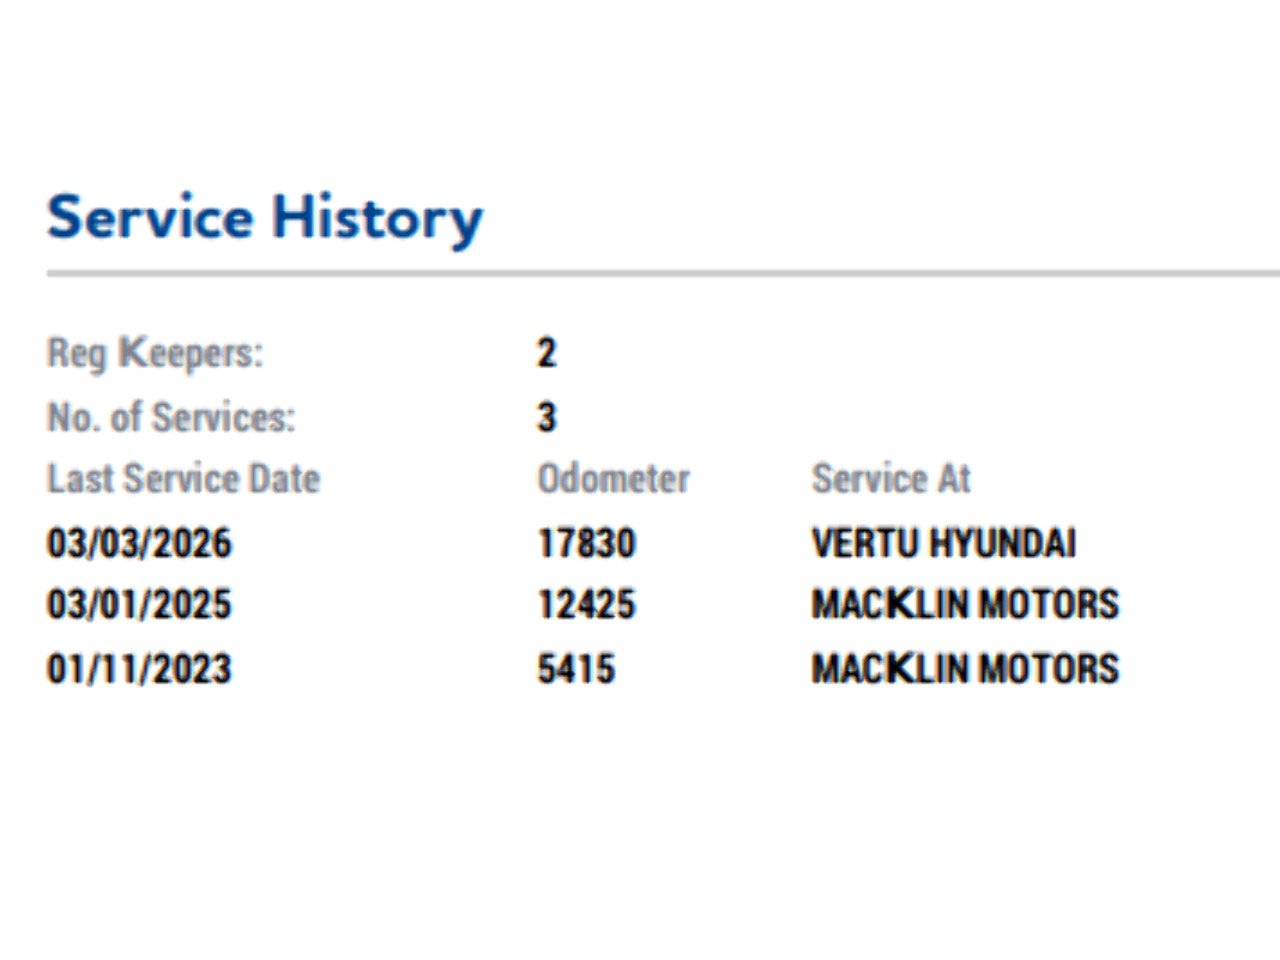The width and height of the screenshot is (1280, 960).
Task: Click the horizontal divider under the heading
Action: [x=663, y=272]
